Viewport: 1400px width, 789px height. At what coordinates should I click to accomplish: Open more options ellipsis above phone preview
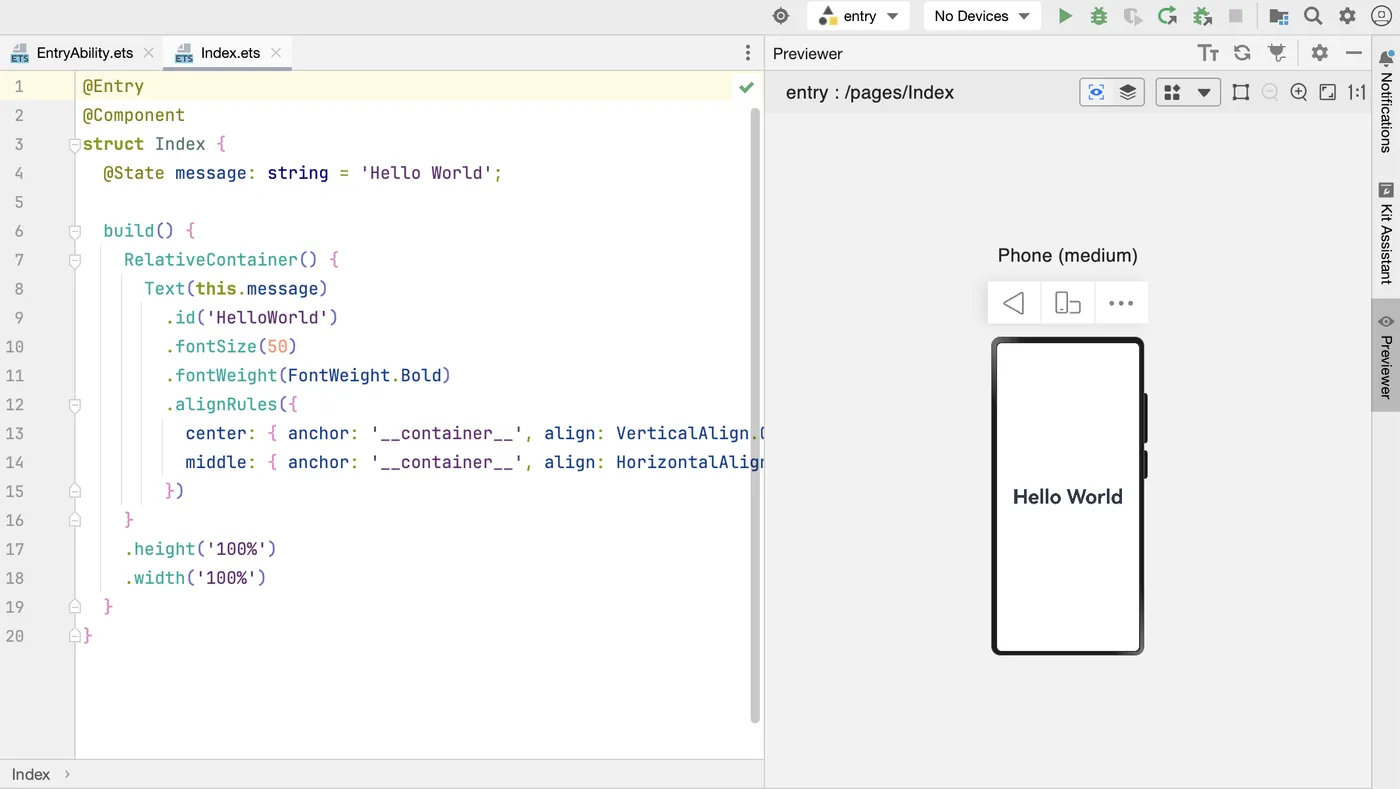click(x=1121, y=303)
